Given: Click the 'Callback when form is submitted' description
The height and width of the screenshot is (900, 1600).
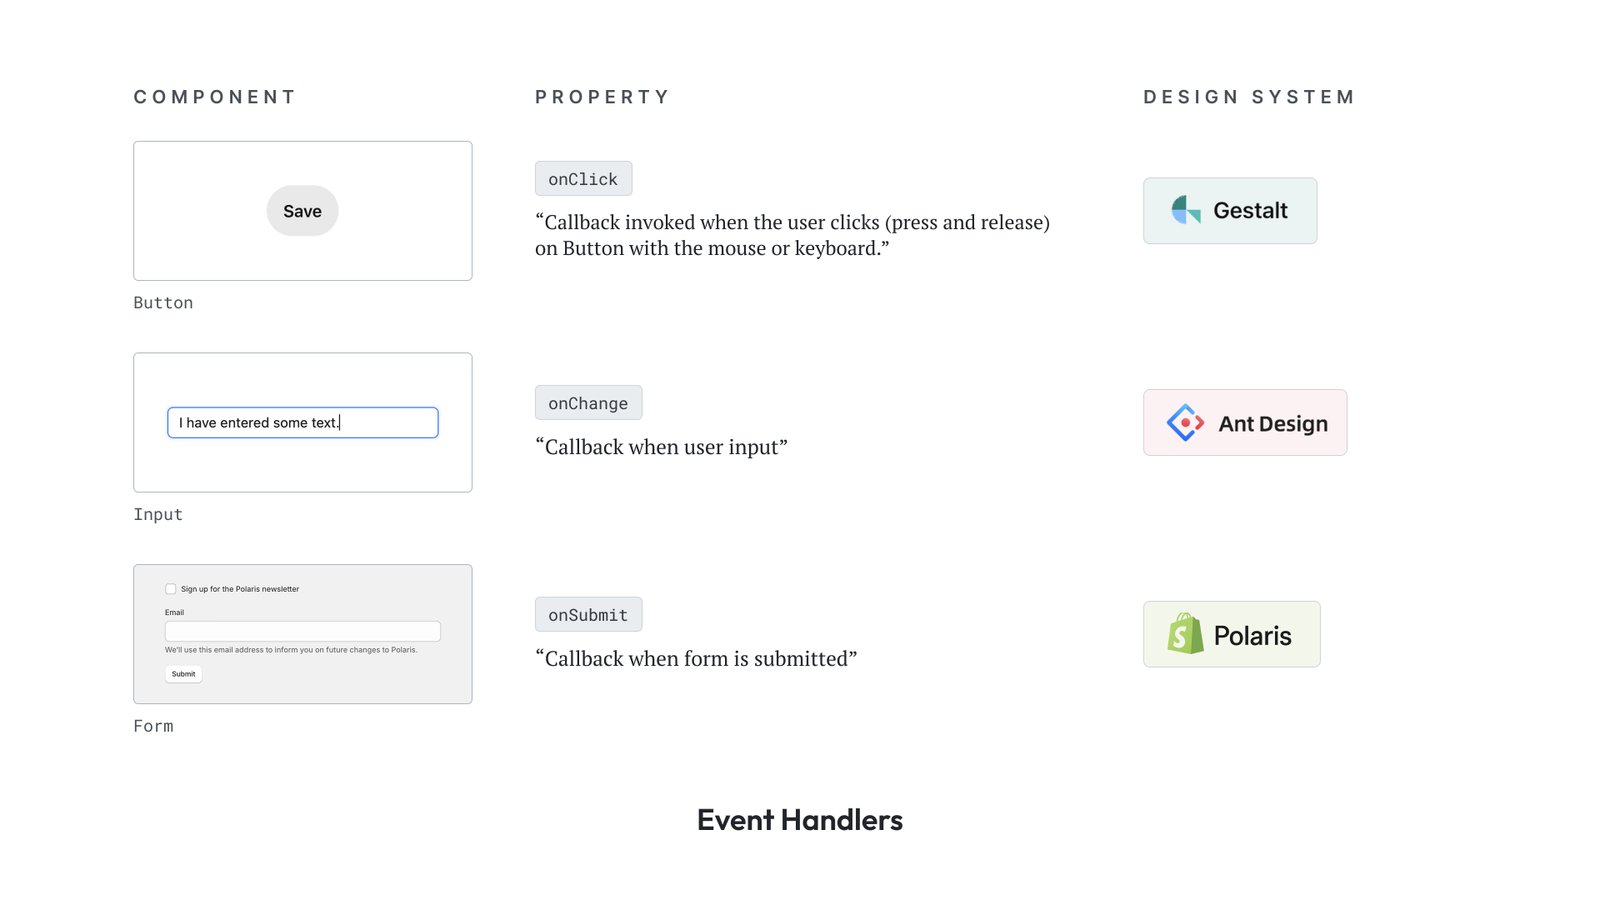Looking at the screenshot, I should 696,659.
